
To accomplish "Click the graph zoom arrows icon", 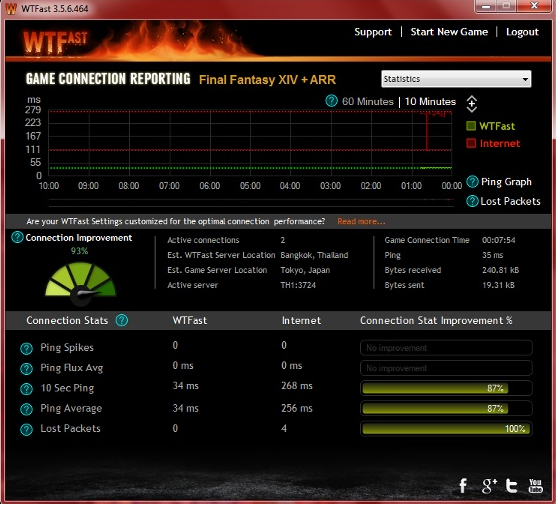I will (472, 104).
